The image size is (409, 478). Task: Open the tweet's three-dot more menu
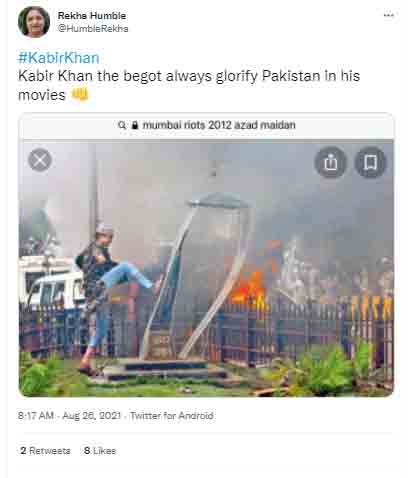(388, 15)
